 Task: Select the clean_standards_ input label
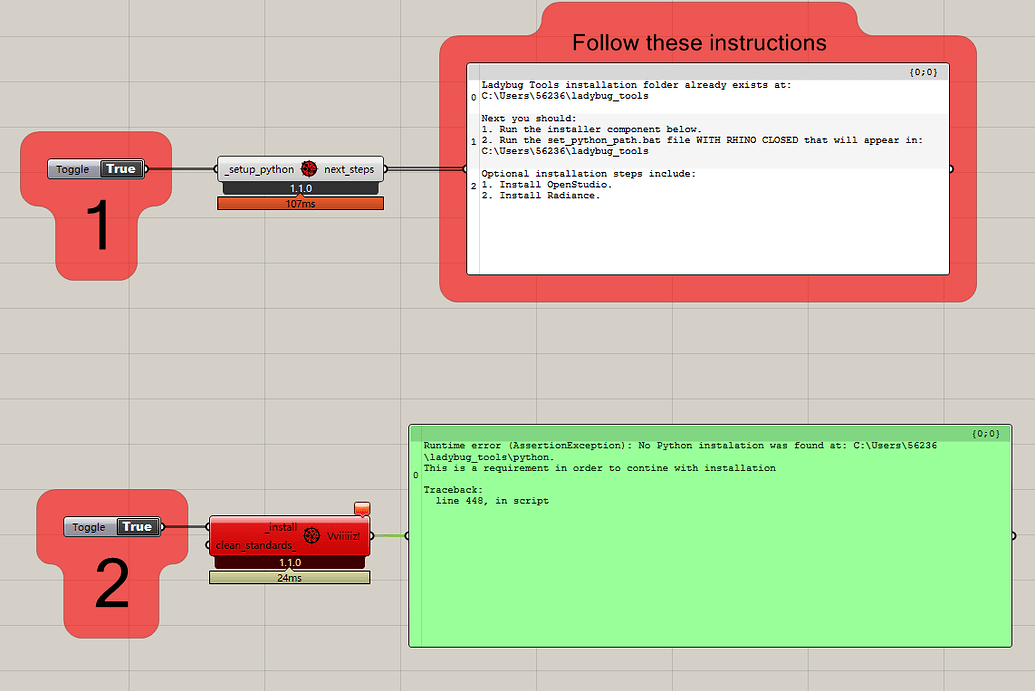click(255, 545)
